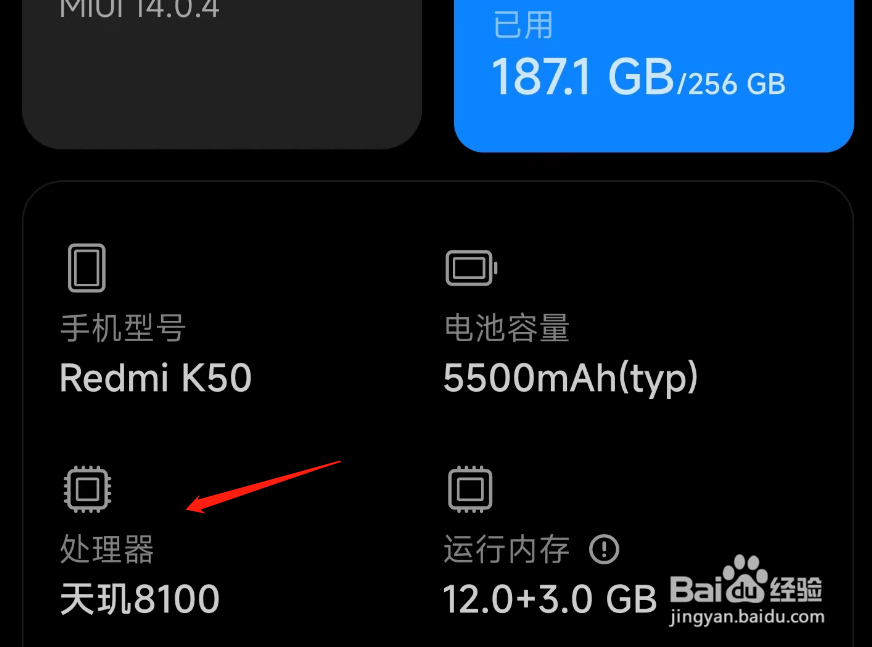Tap the processor chip icon
The width and height of the screenshot is (872, 647).
[x=87, y=489]
